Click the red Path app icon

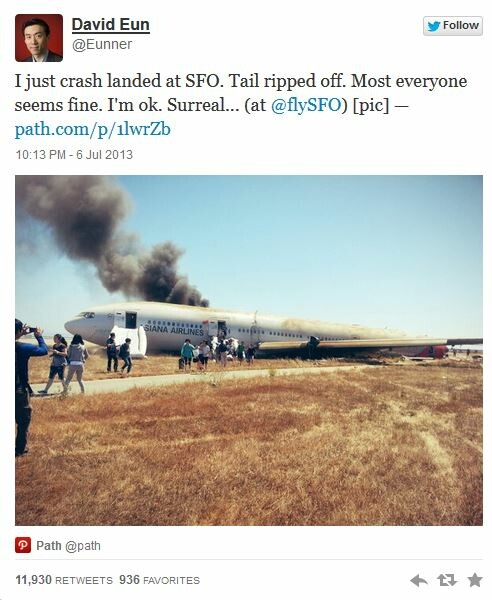coord(23,545)
